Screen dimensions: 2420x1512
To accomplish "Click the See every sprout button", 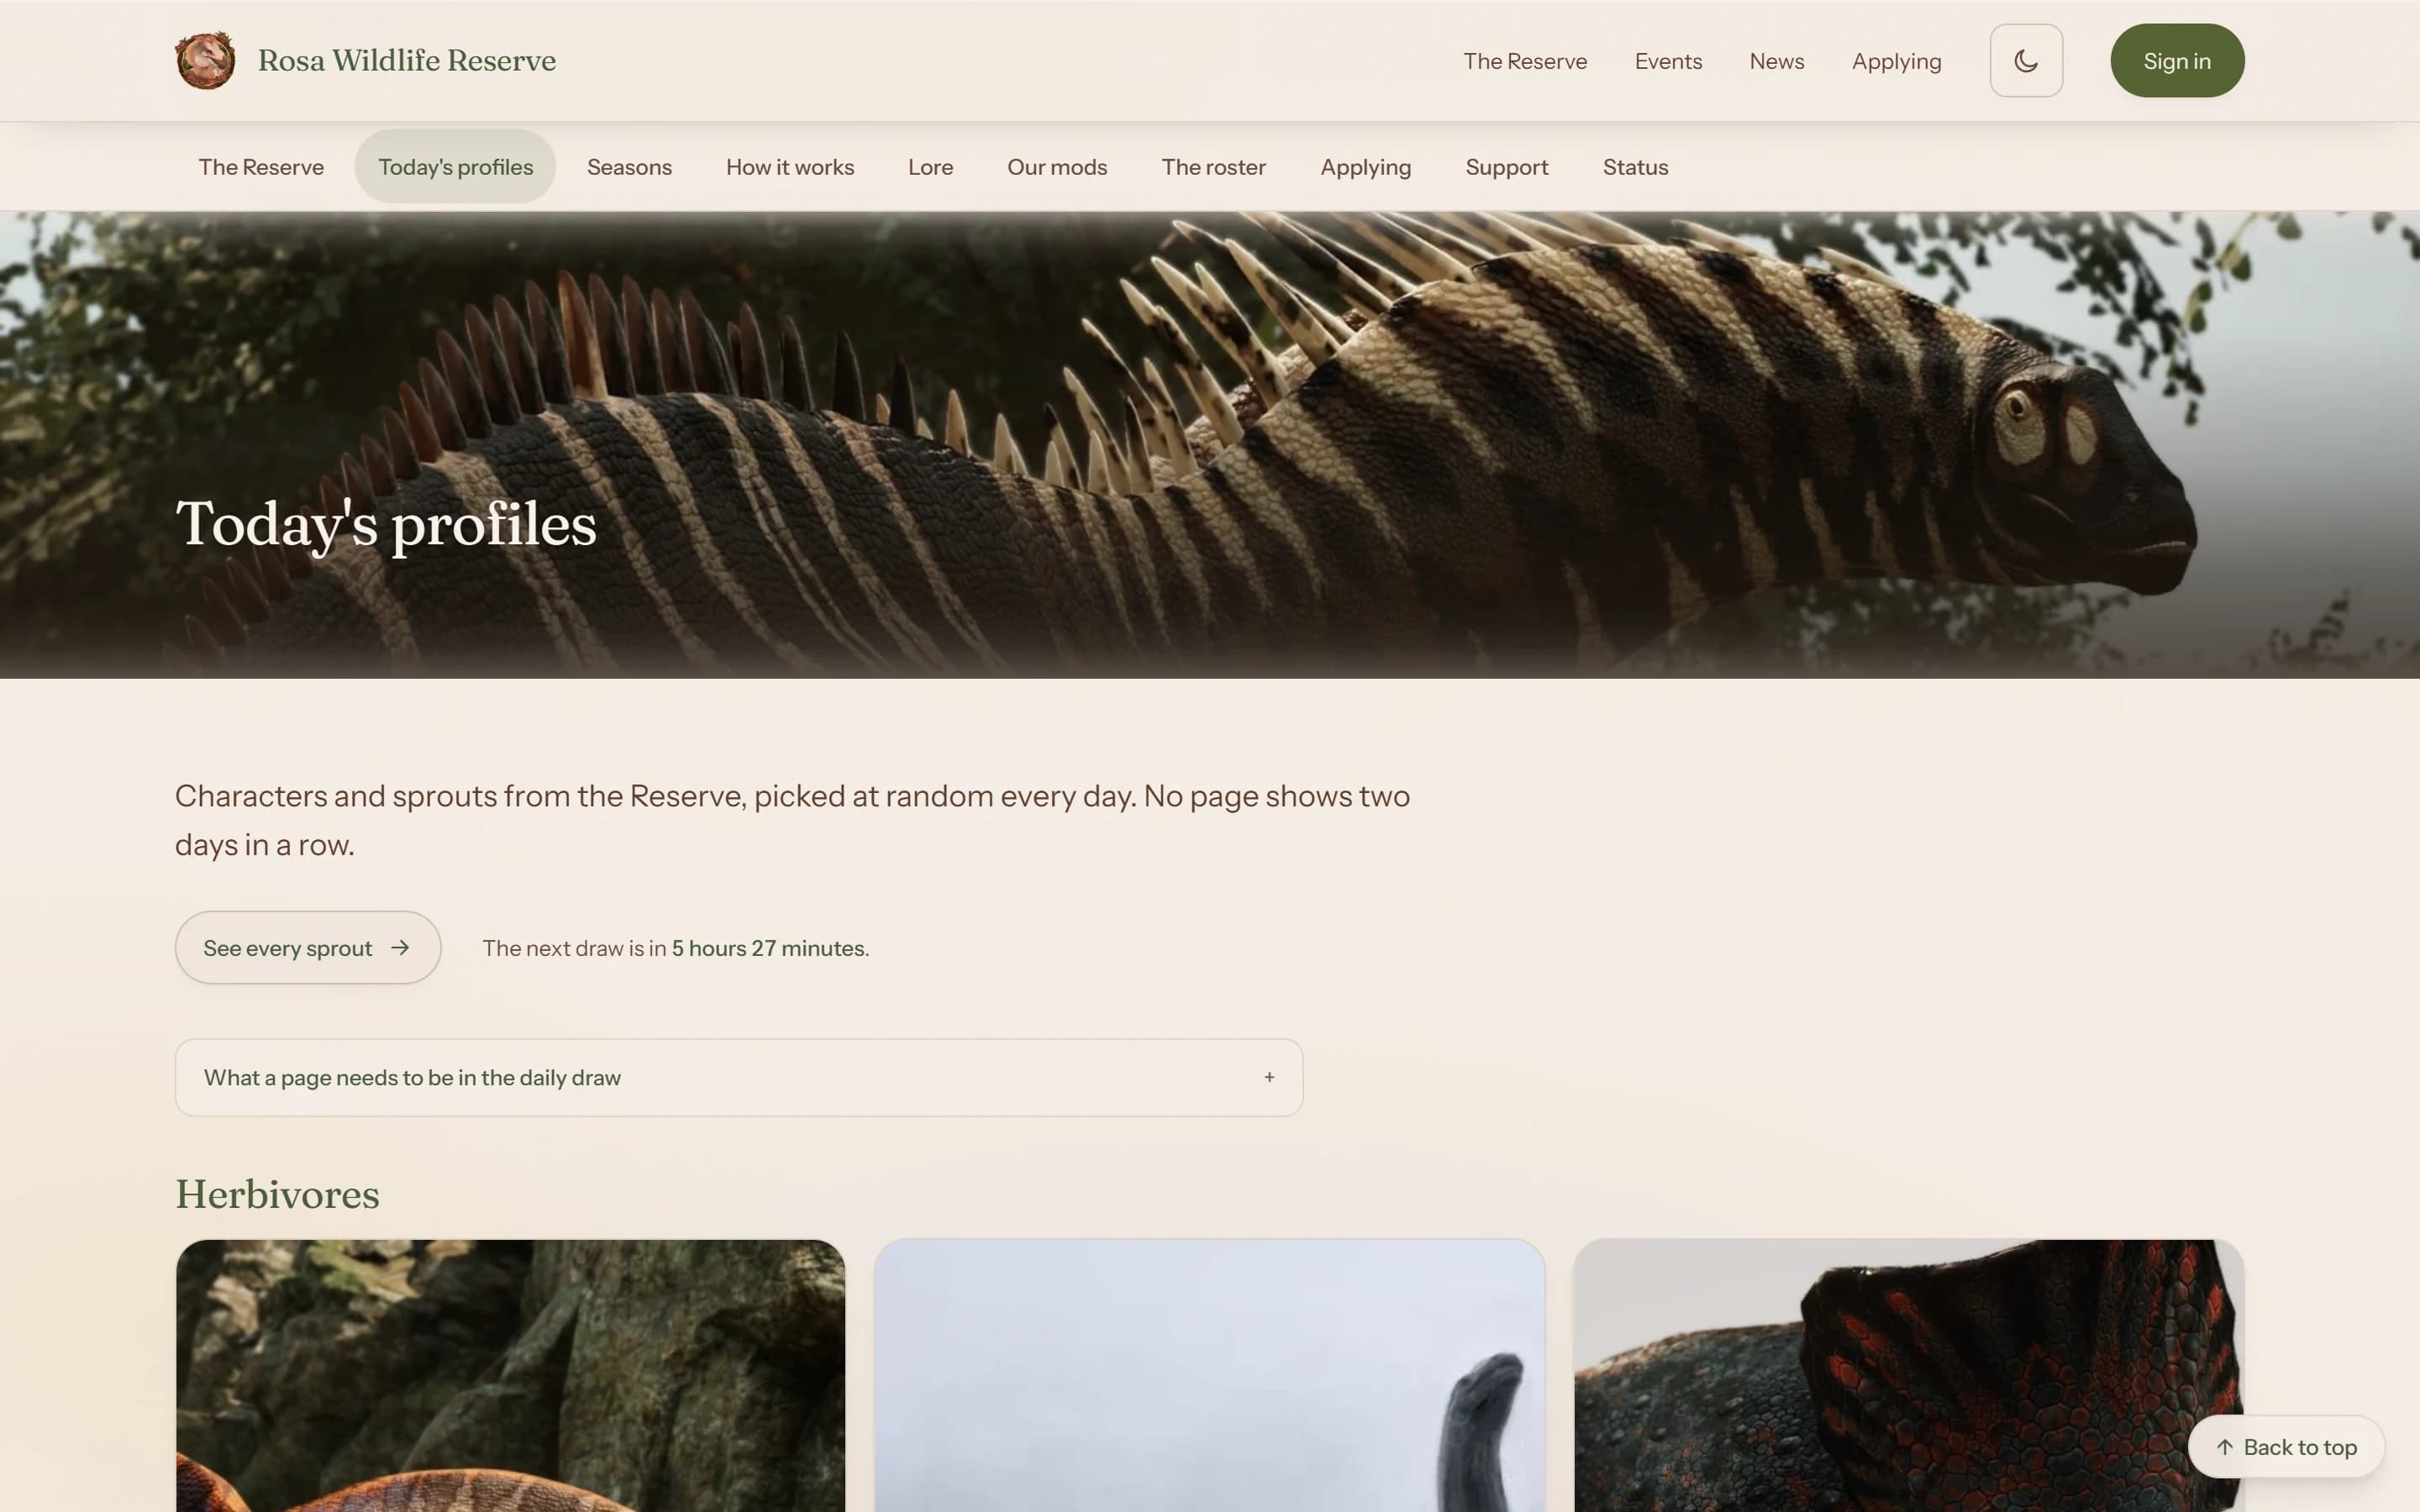I will pos(308,947).
